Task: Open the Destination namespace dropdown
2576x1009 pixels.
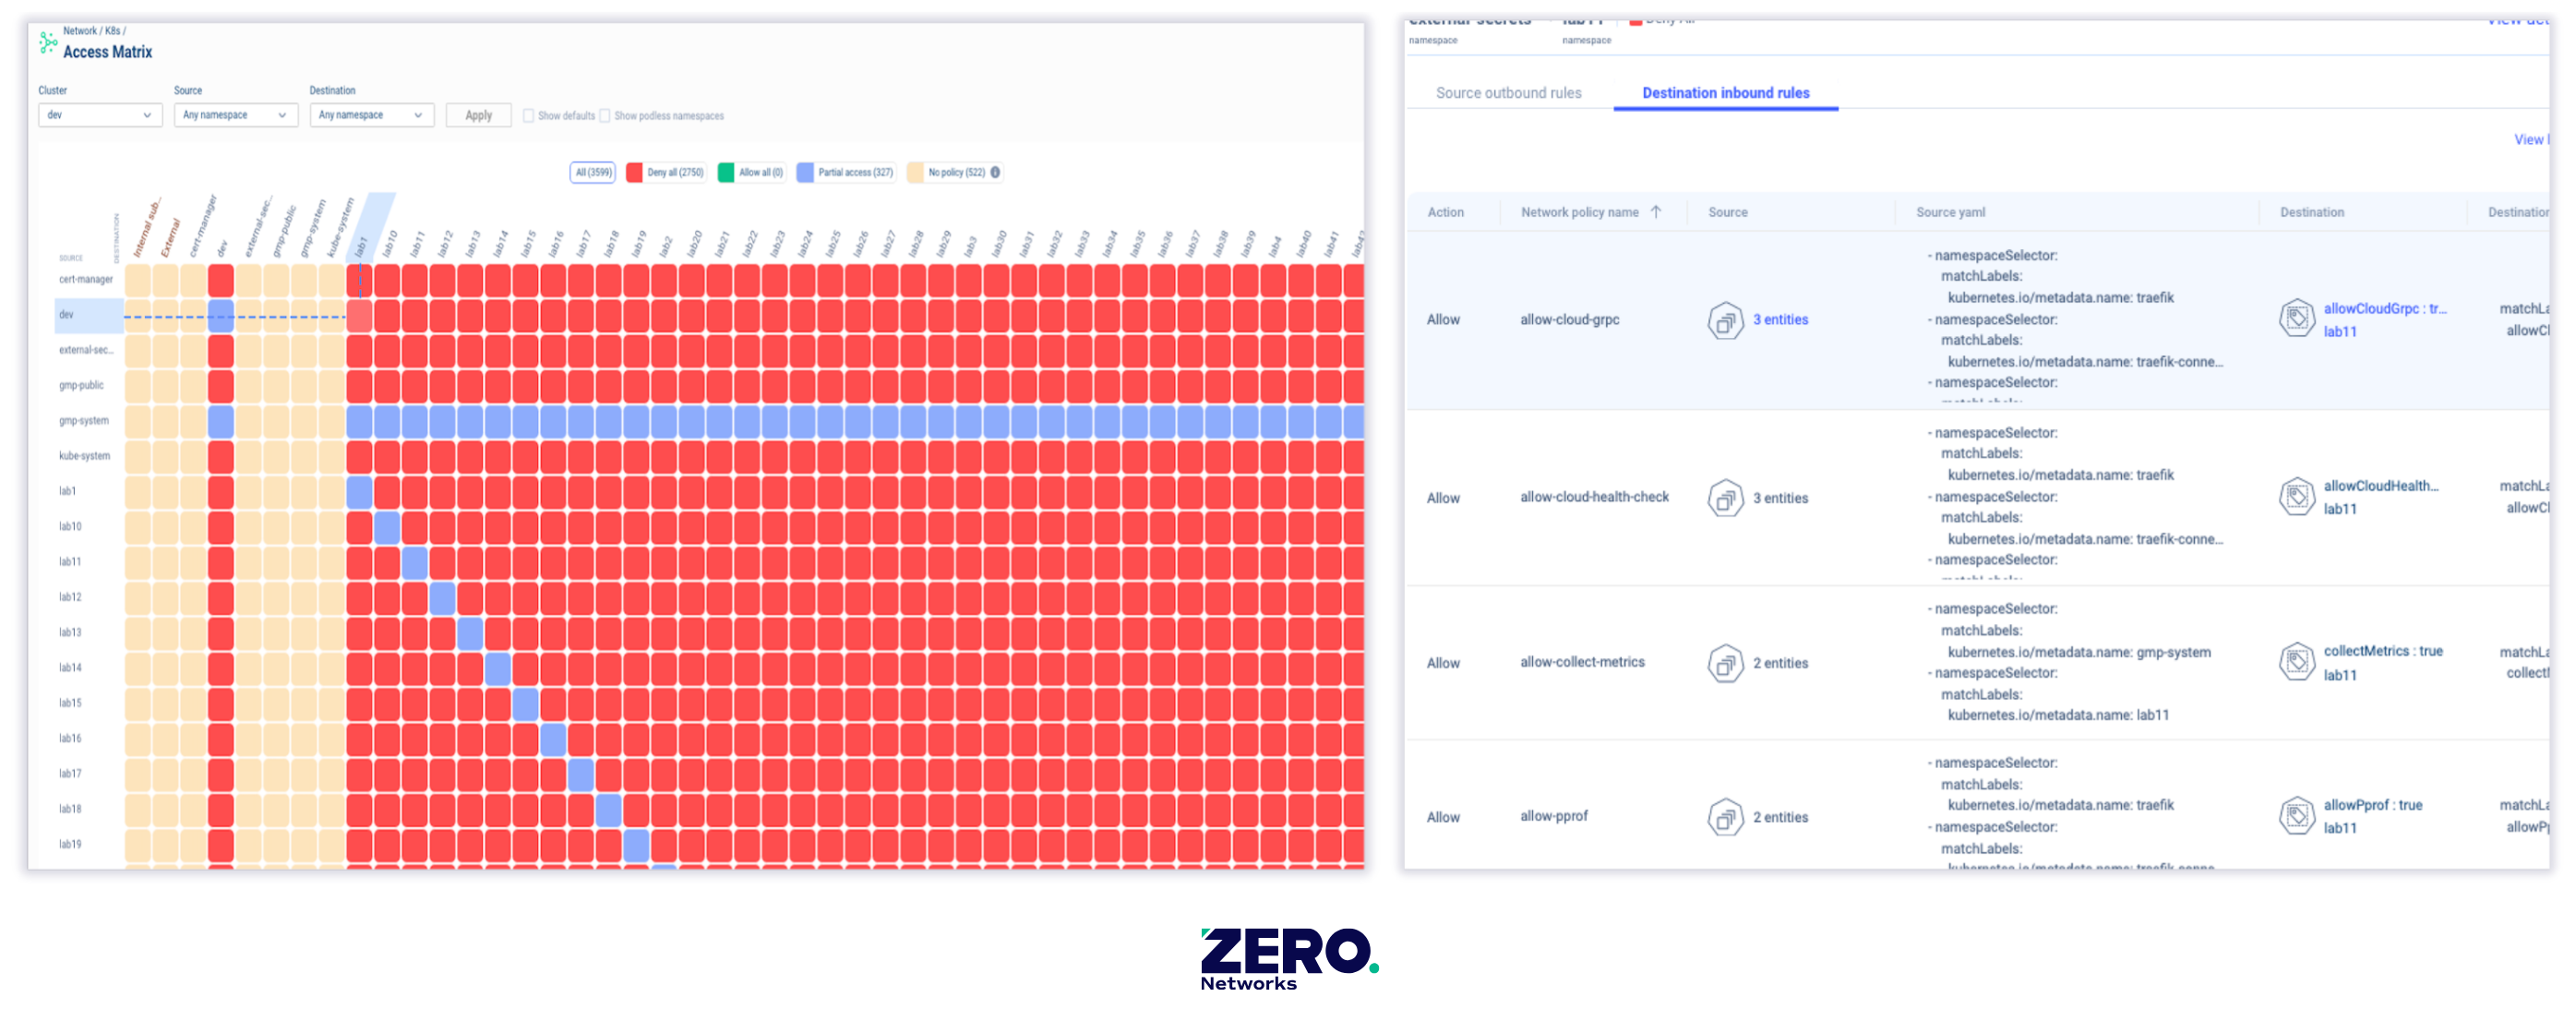Action: [x=371, y=115]
